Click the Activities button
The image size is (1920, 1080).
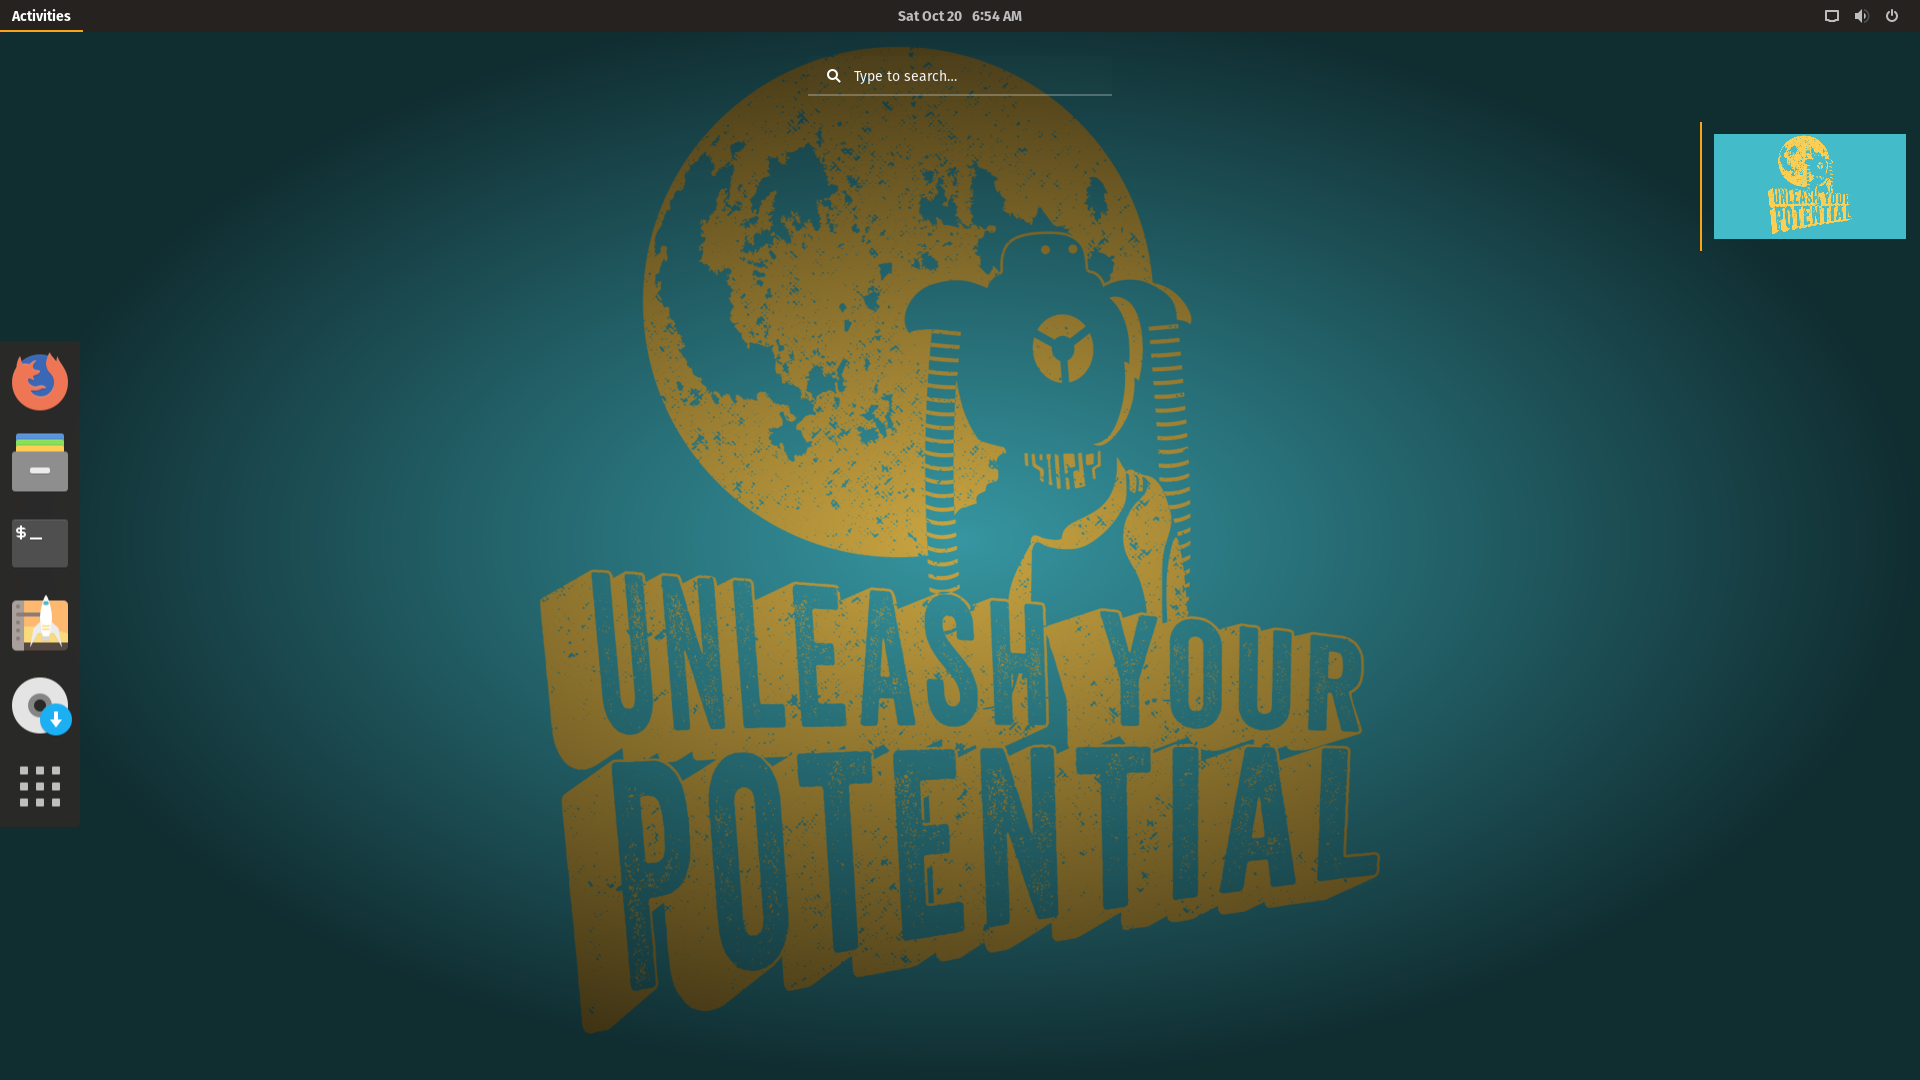coord(41,16)
